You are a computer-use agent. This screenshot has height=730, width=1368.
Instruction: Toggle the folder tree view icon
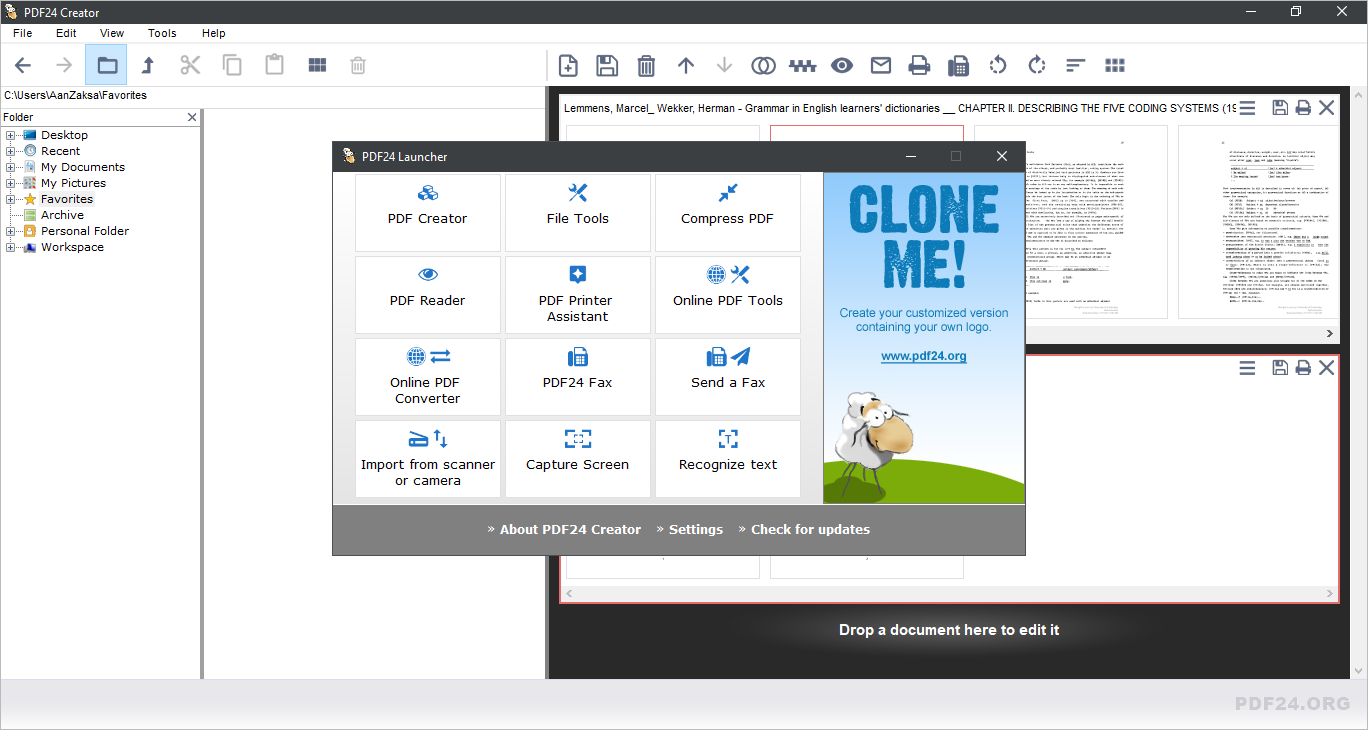click(x=106, y=66)
